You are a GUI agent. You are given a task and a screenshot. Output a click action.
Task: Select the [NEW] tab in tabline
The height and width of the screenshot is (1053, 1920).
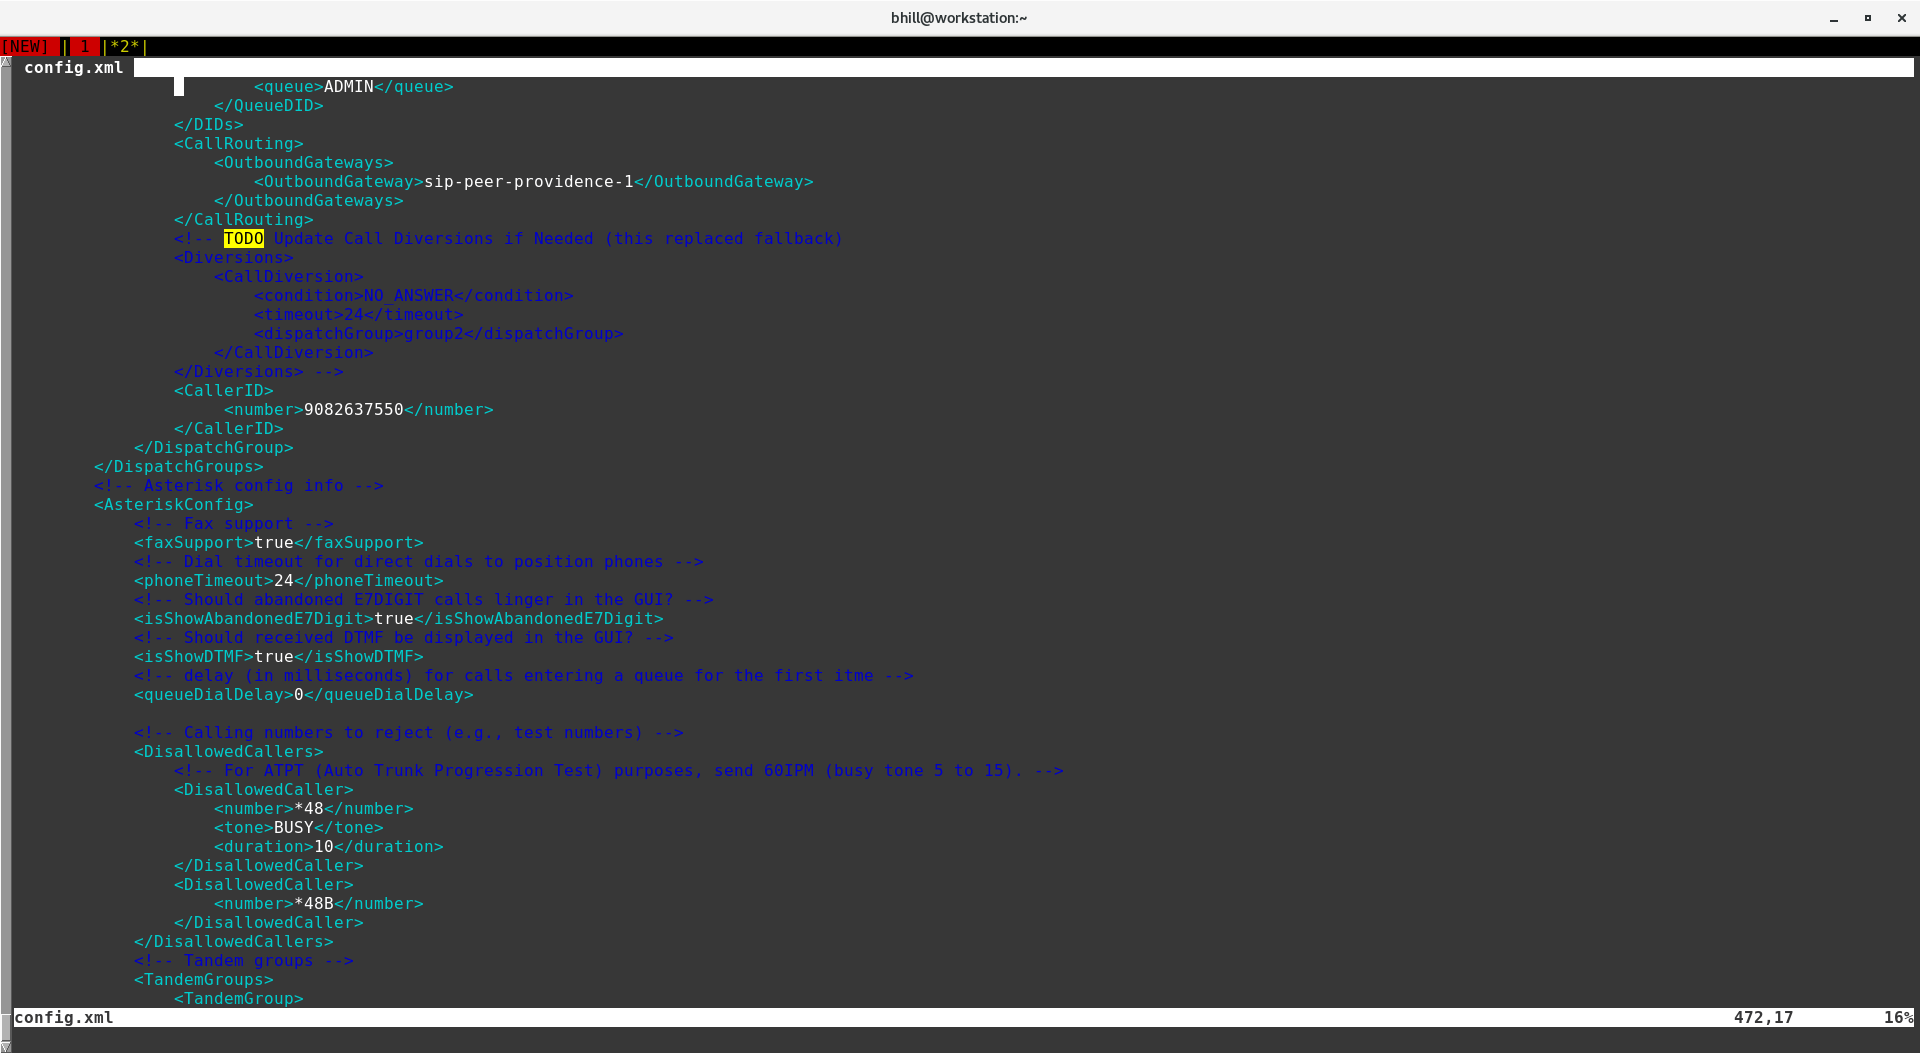point(25,46)
